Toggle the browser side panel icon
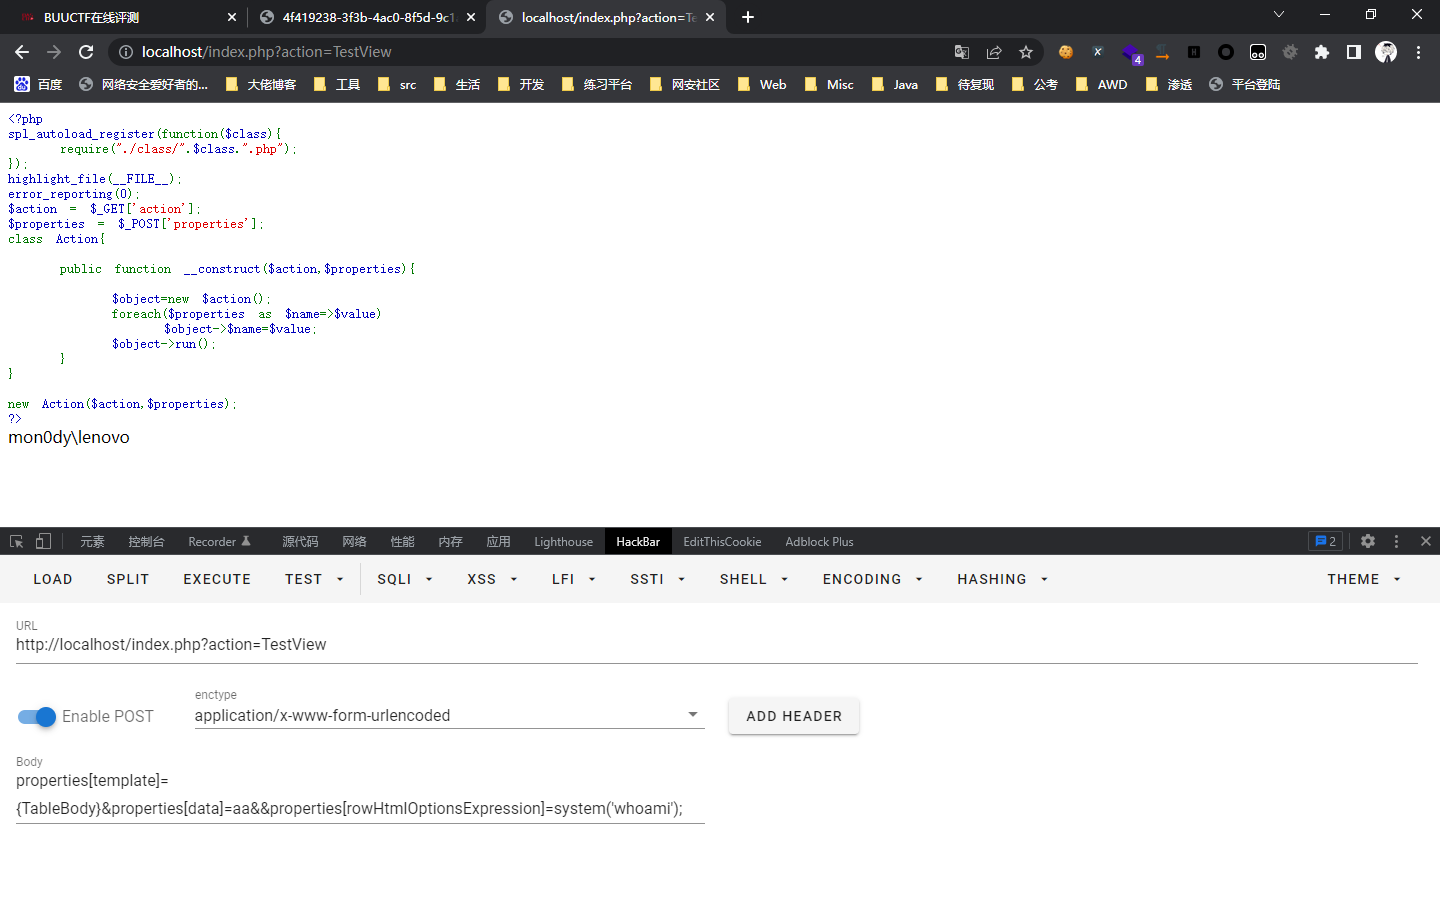 [x=1354, y=52]
